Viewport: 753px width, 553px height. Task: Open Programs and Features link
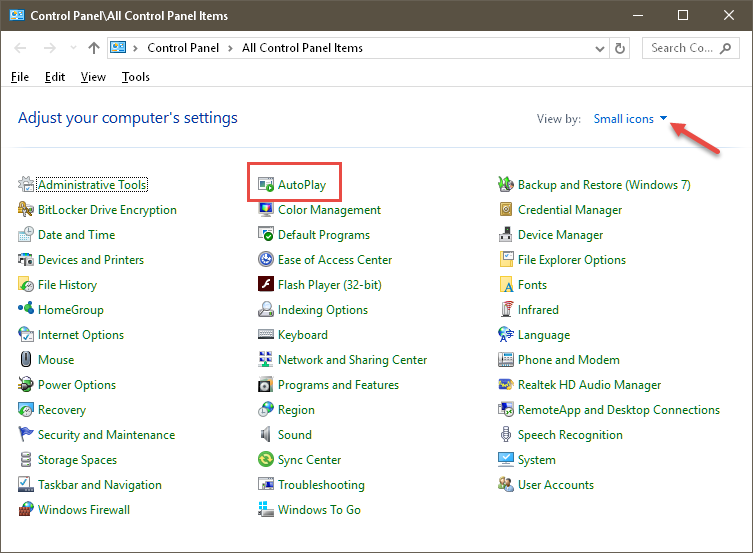coord(338,385)
